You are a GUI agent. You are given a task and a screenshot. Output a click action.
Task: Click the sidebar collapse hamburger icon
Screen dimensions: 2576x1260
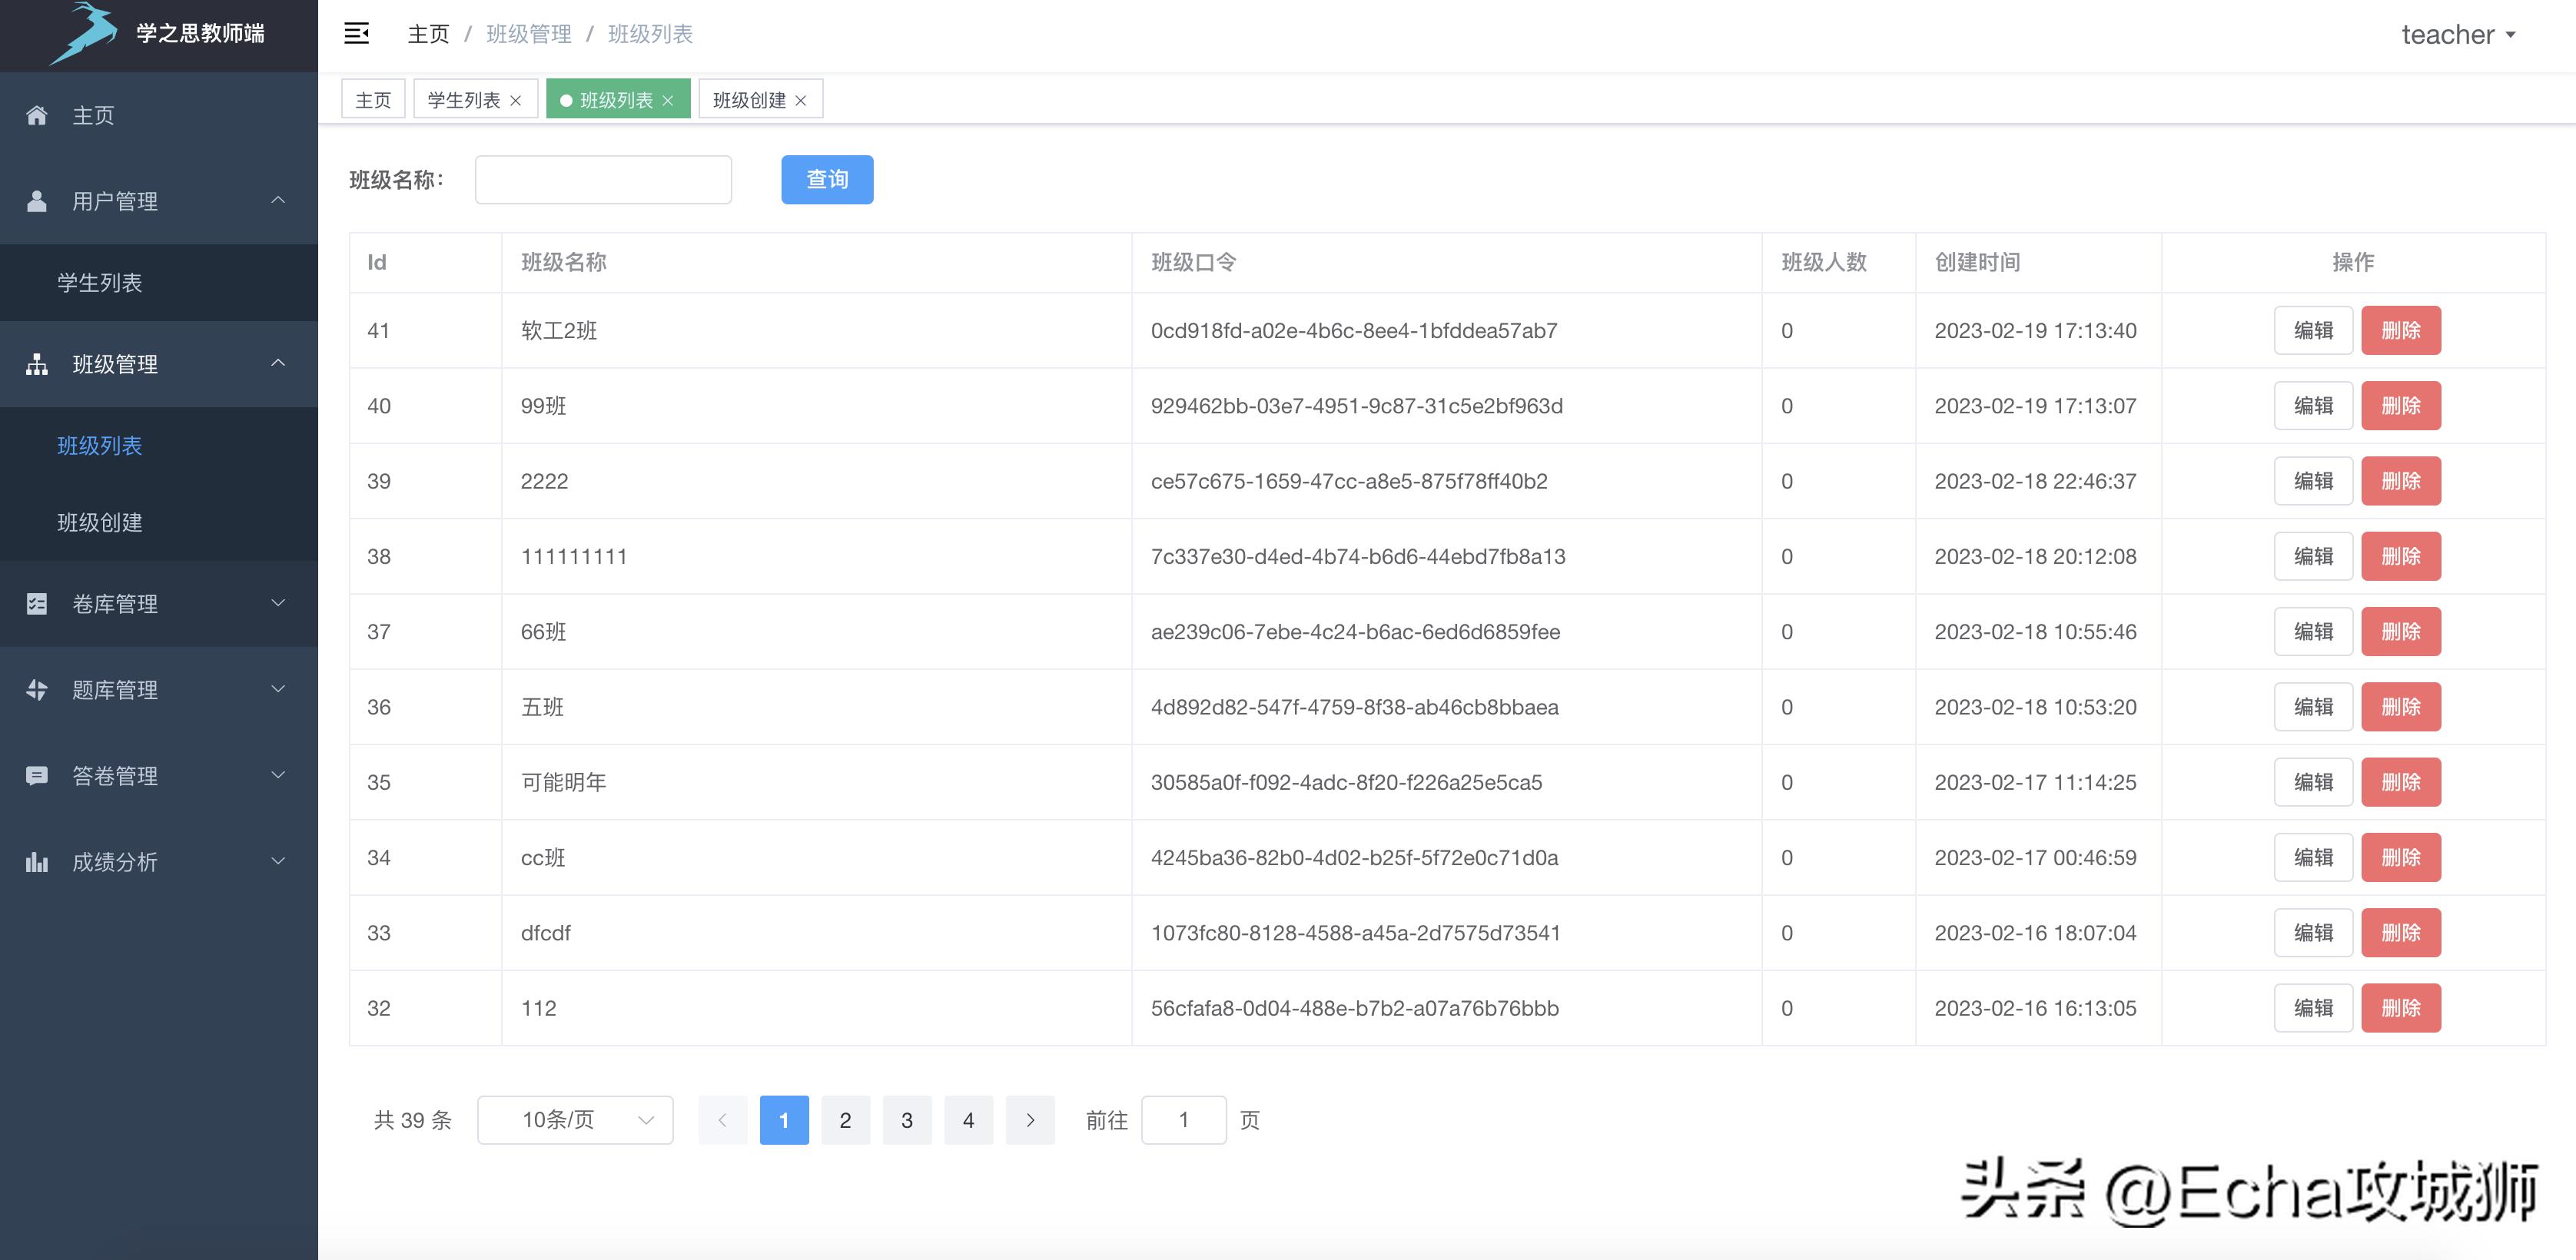point(357,34)
